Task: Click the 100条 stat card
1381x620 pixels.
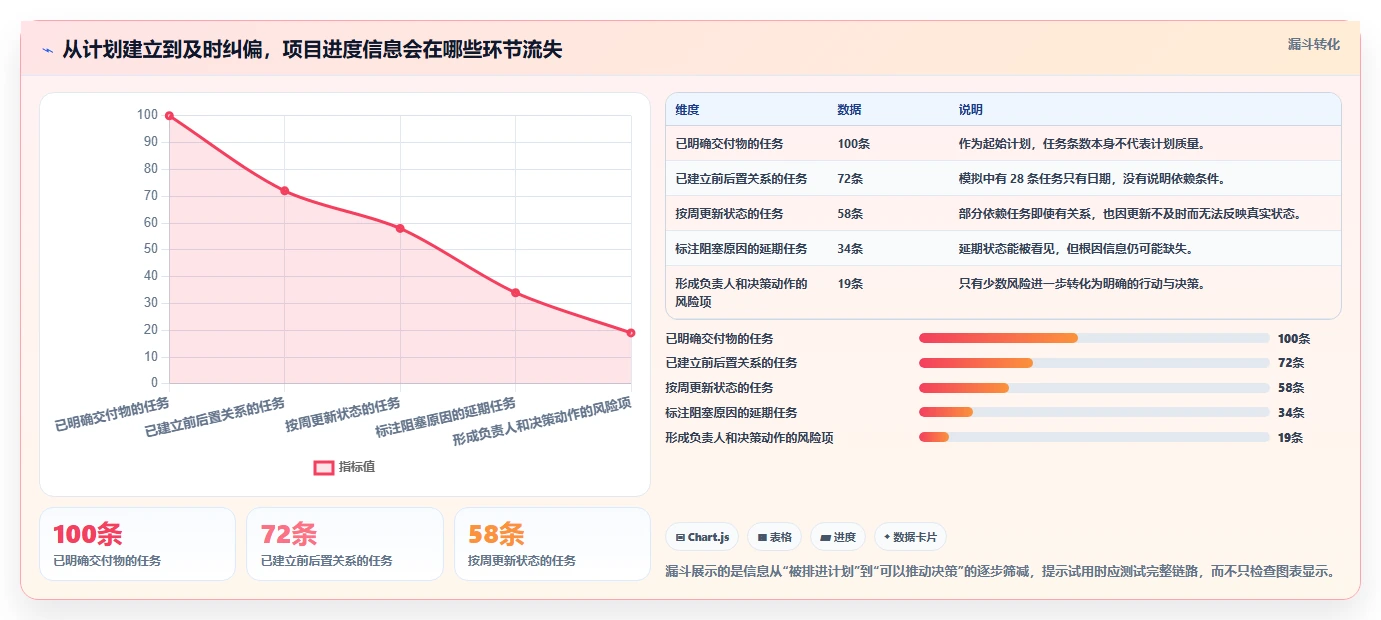Action: [x=138, y=544]
